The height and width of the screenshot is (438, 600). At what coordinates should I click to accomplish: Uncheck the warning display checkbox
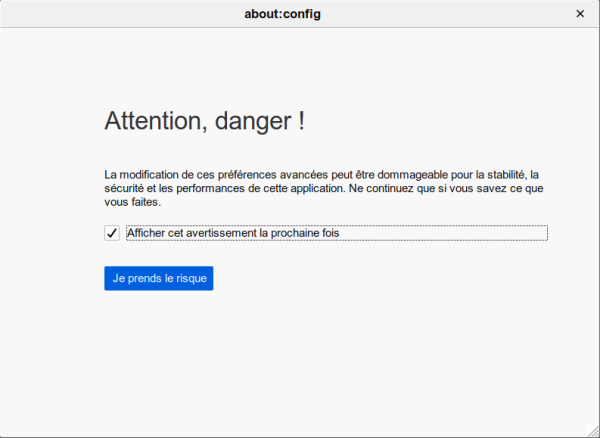coord(112,233)
